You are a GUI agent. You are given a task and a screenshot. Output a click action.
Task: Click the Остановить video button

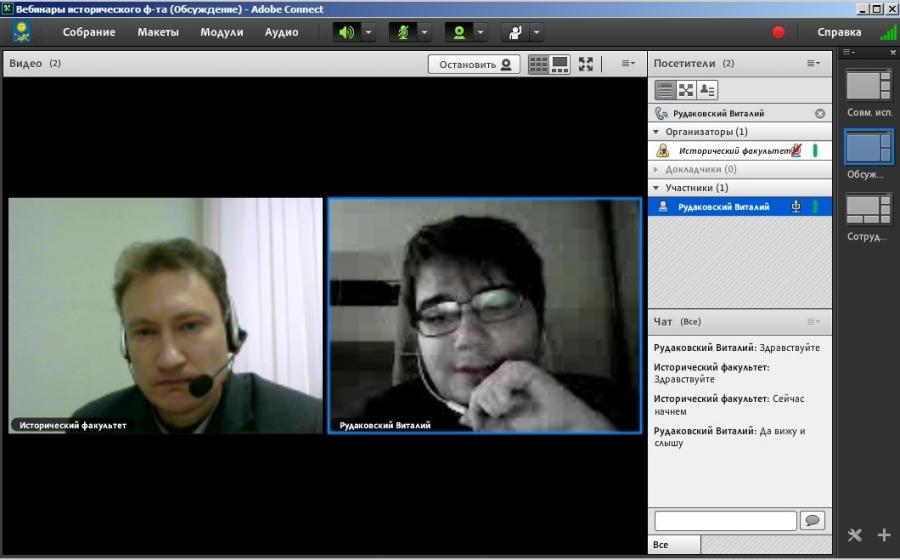(x=474, y=64)
